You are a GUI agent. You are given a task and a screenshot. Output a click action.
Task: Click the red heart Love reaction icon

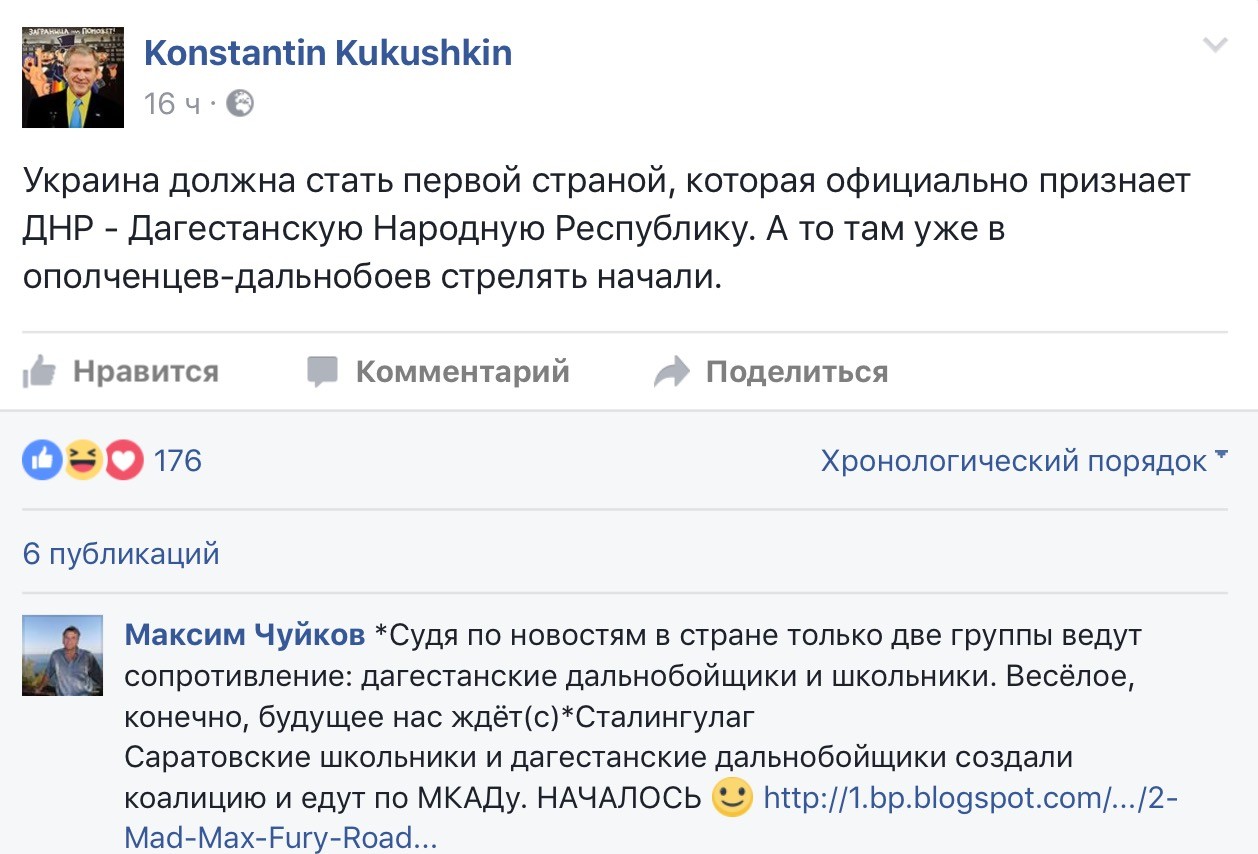(x=124, y=460)
